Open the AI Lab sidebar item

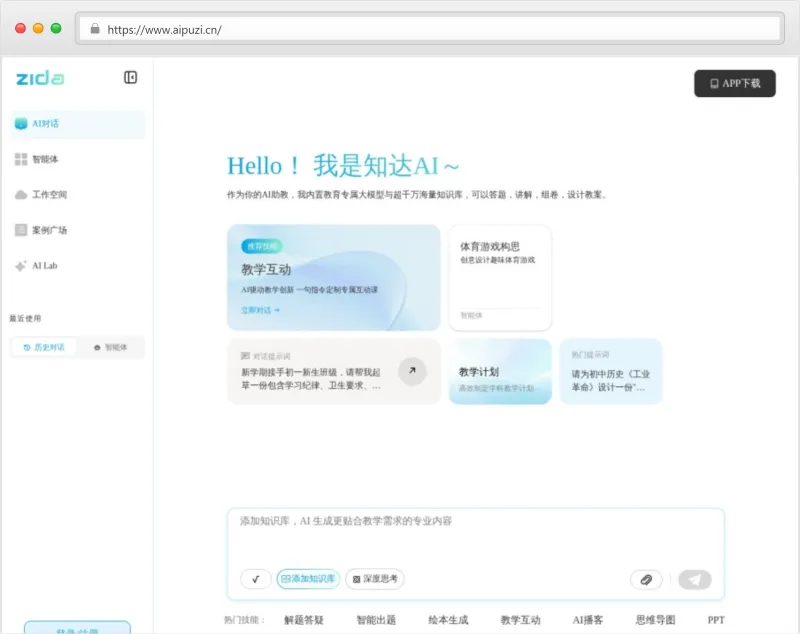(78, 266)
